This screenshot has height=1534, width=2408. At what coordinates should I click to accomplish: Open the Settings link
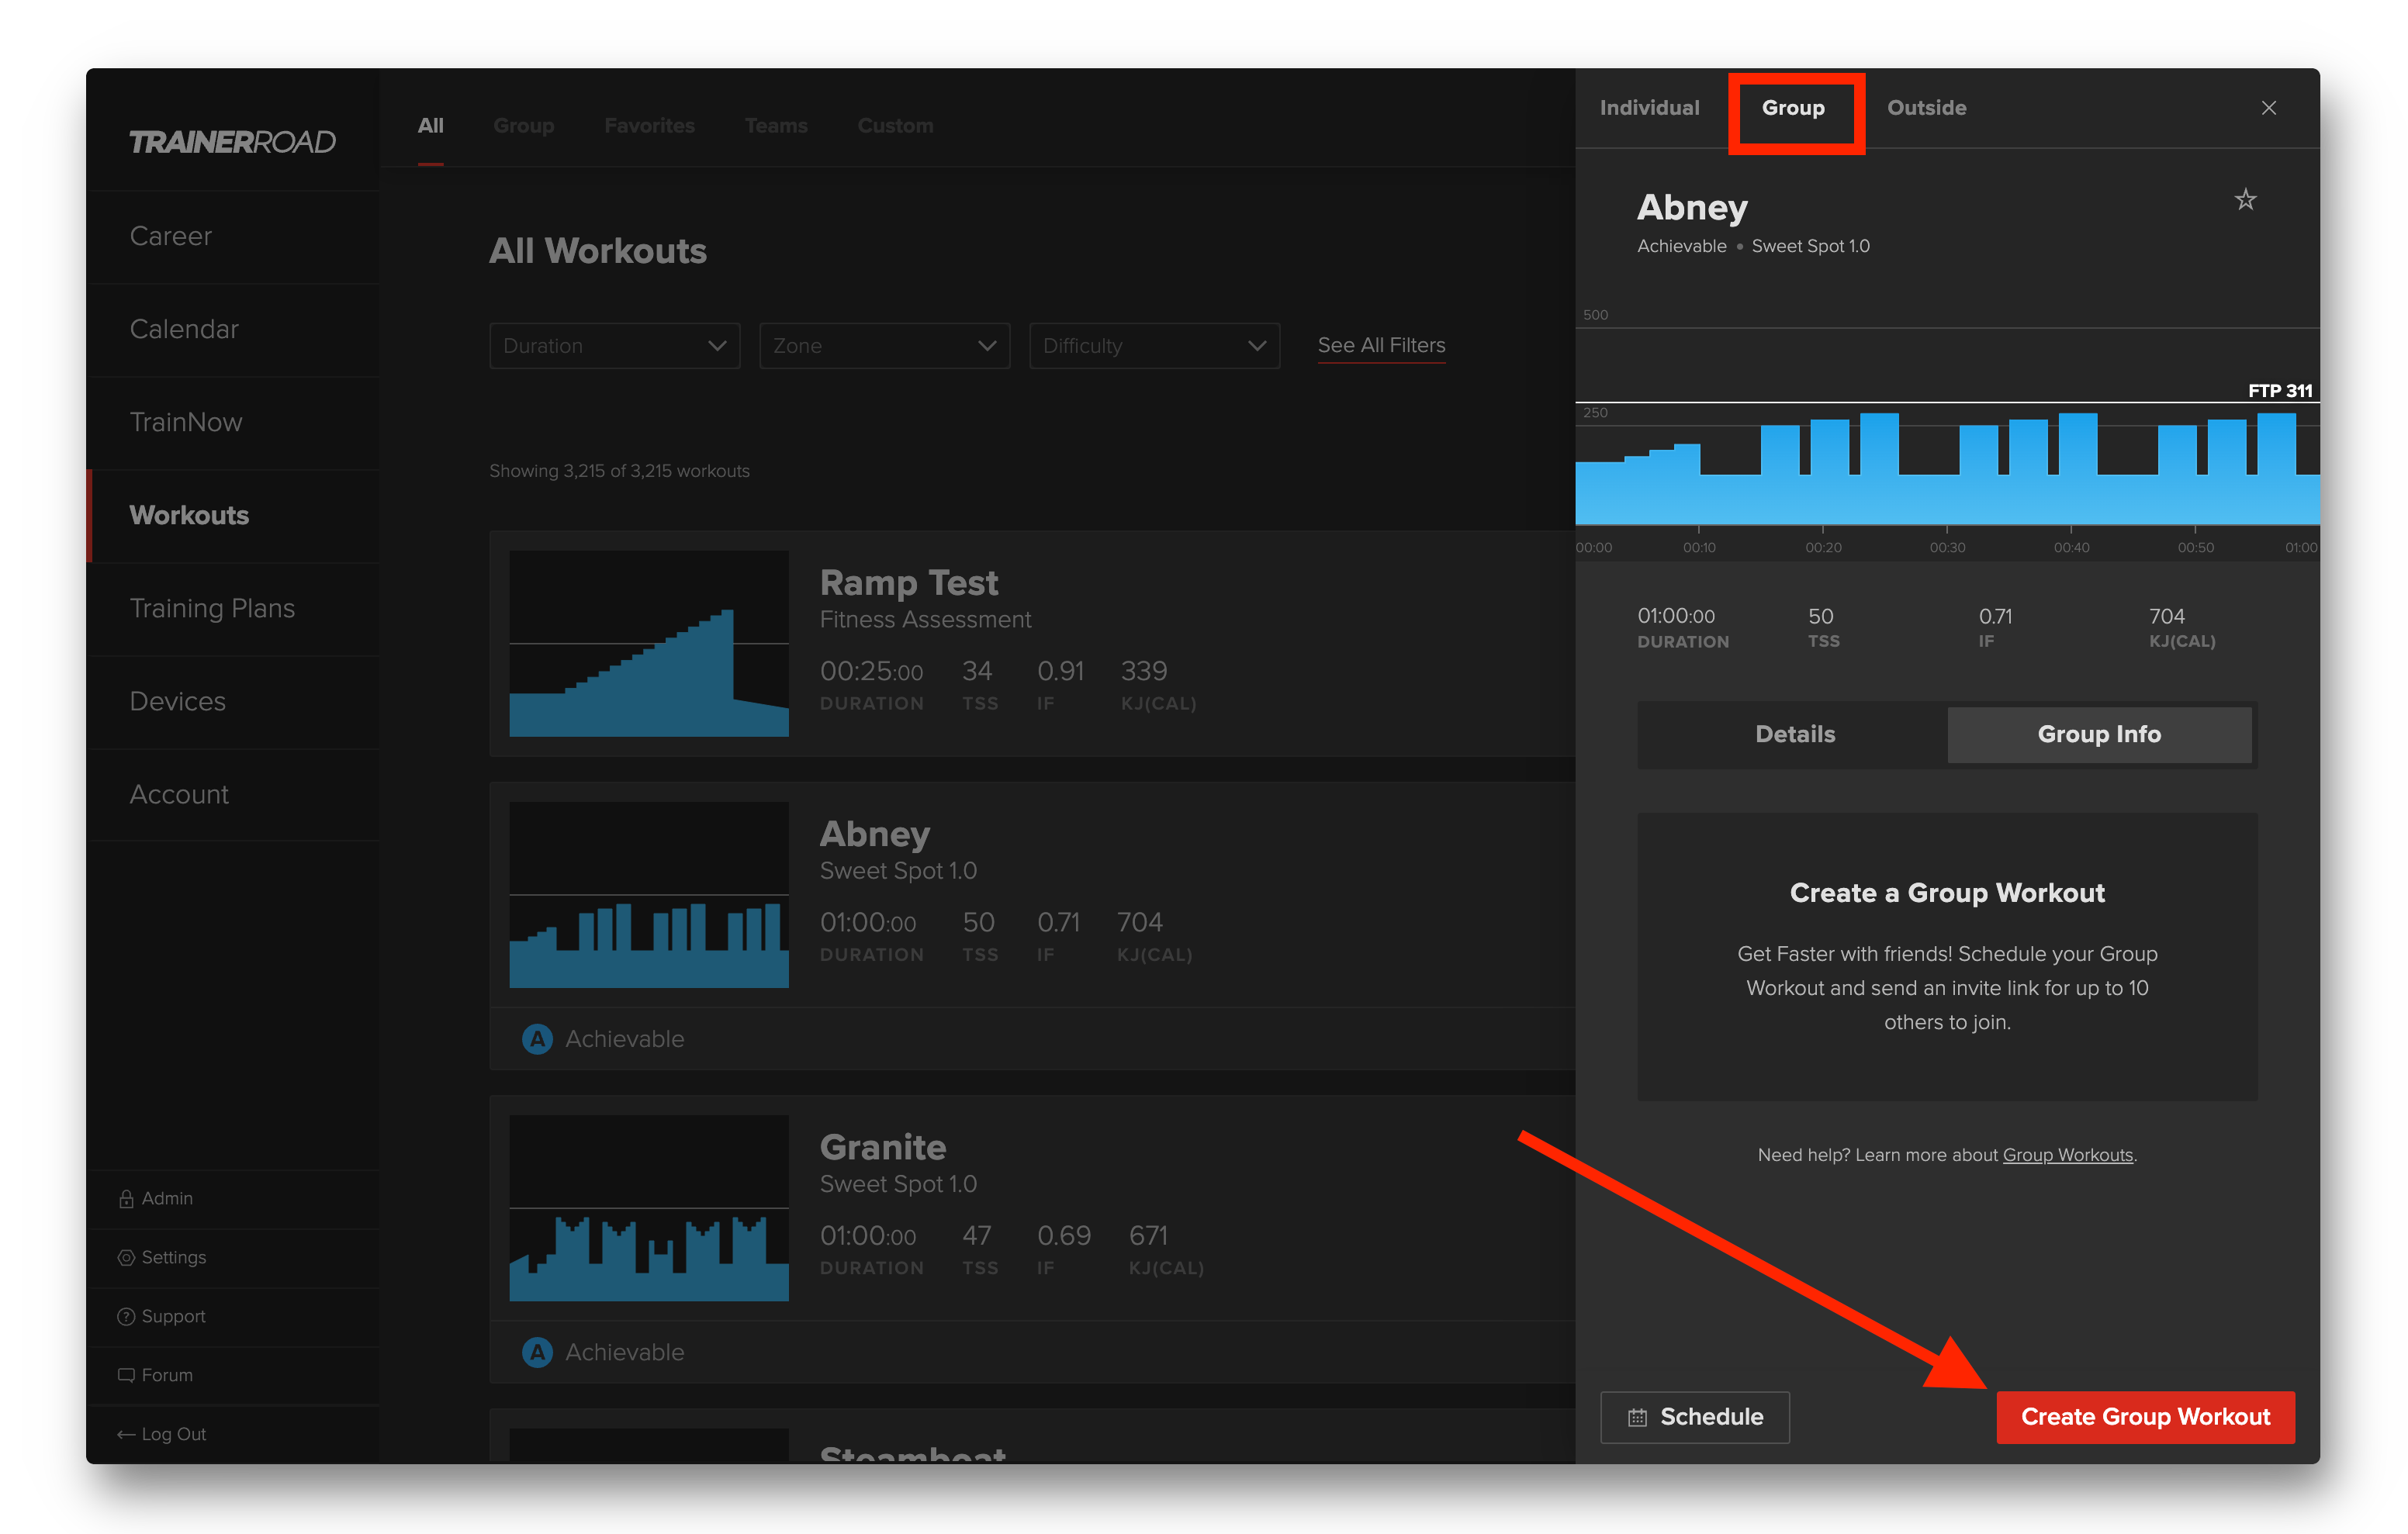coord(174,1257)
